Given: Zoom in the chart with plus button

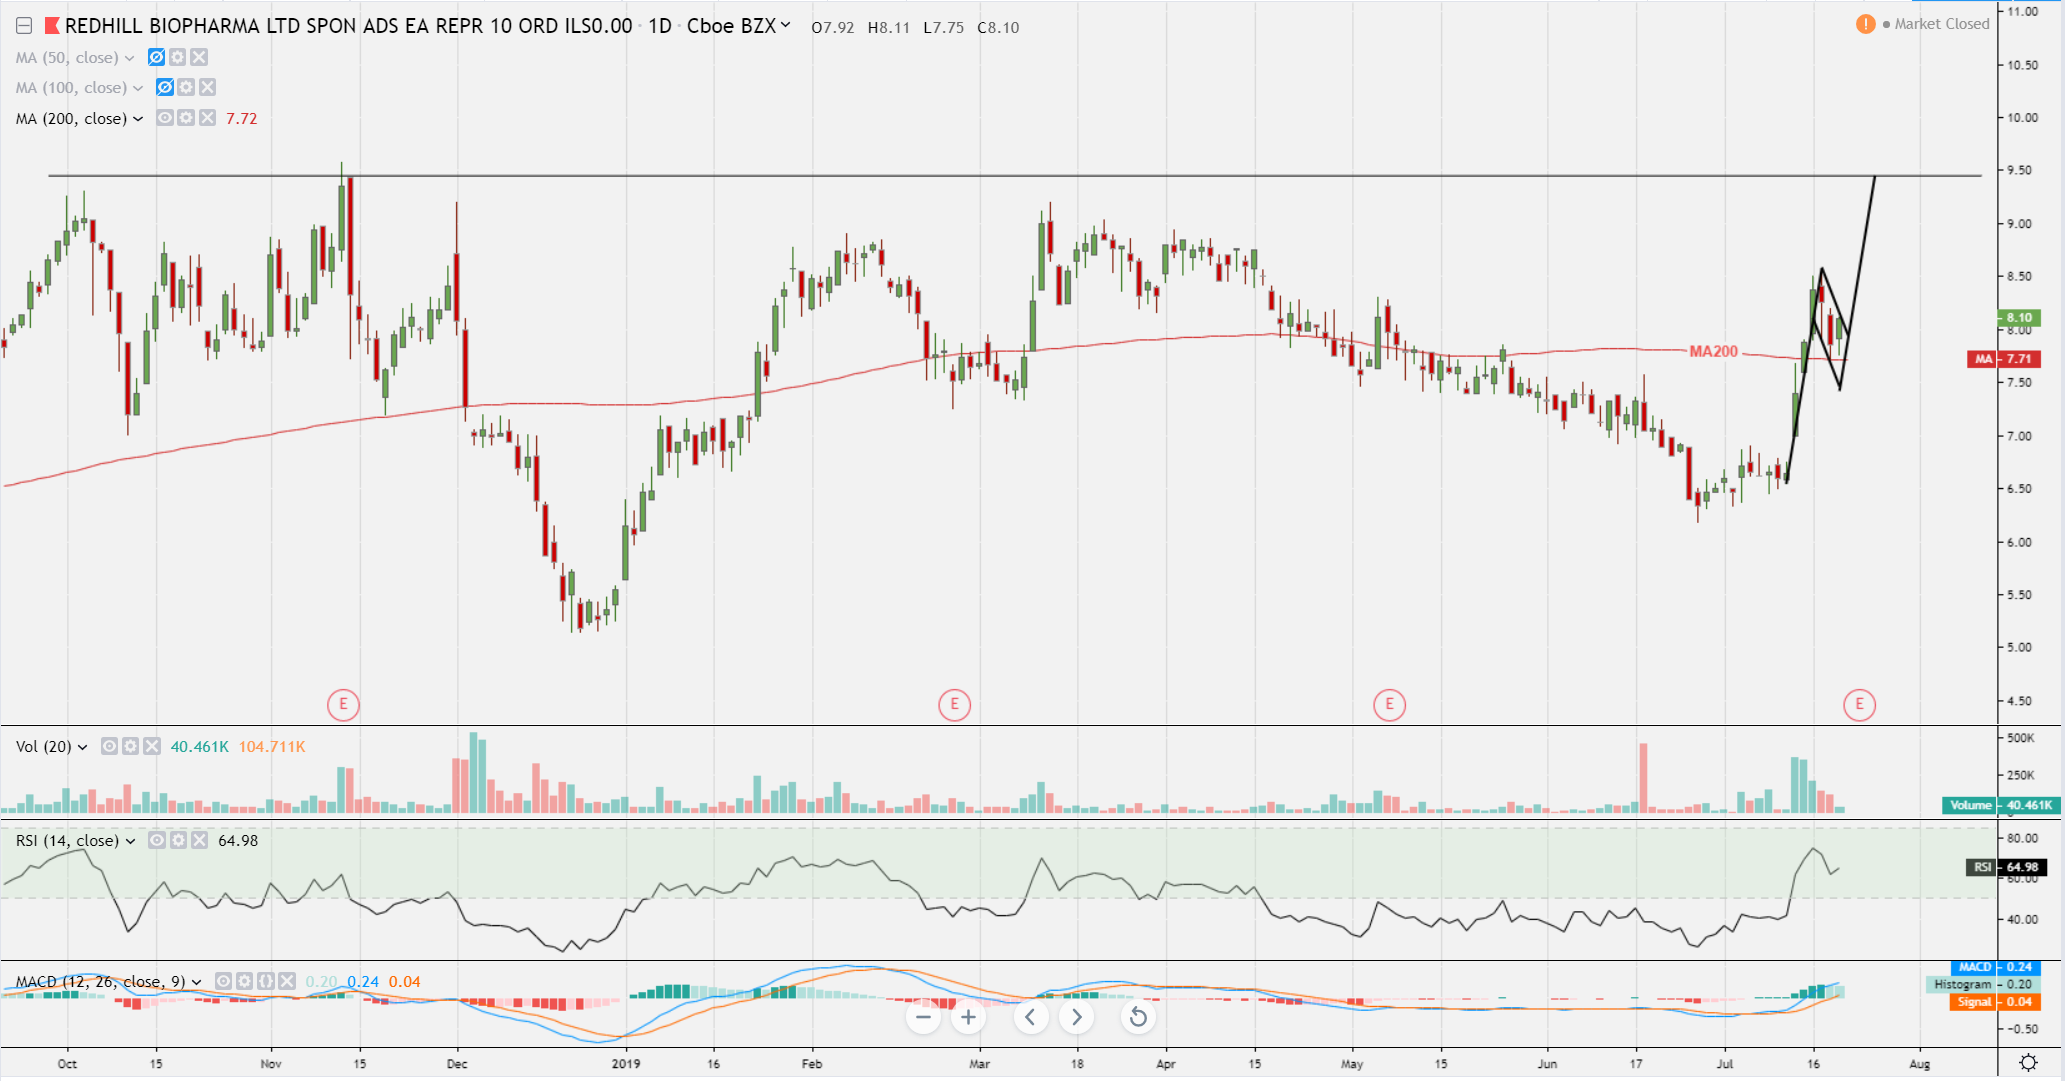Looking at the screenshot, I should coord(968,1018).
